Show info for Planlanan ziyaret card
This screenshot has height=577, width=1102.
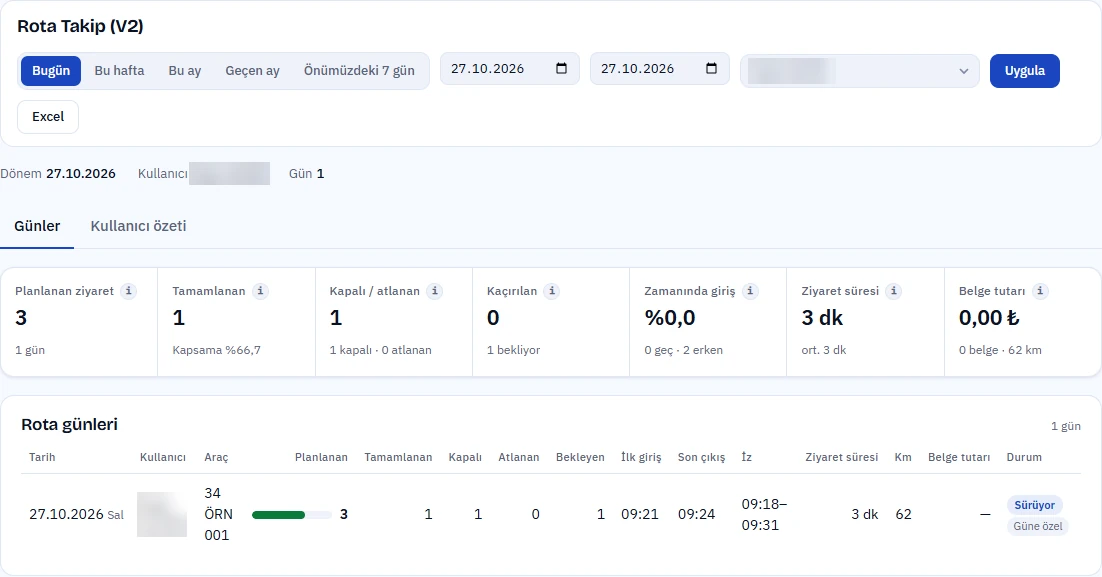pyautogui.click(x=128, y=291)
